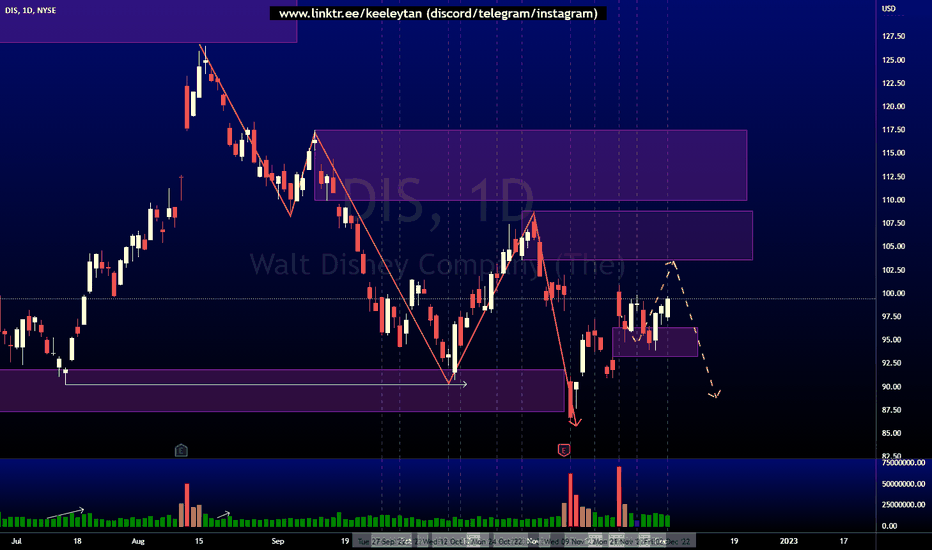
Task: Click the 25000000.00 volume axis label
Action: pos(903,505)
